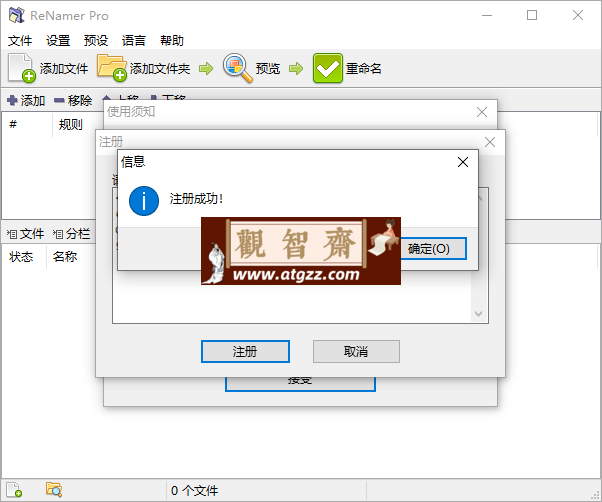This screenshot has width=602, height=502.
Task: Click the 接受 button in 使用须知 window
Action: [300, 384]
